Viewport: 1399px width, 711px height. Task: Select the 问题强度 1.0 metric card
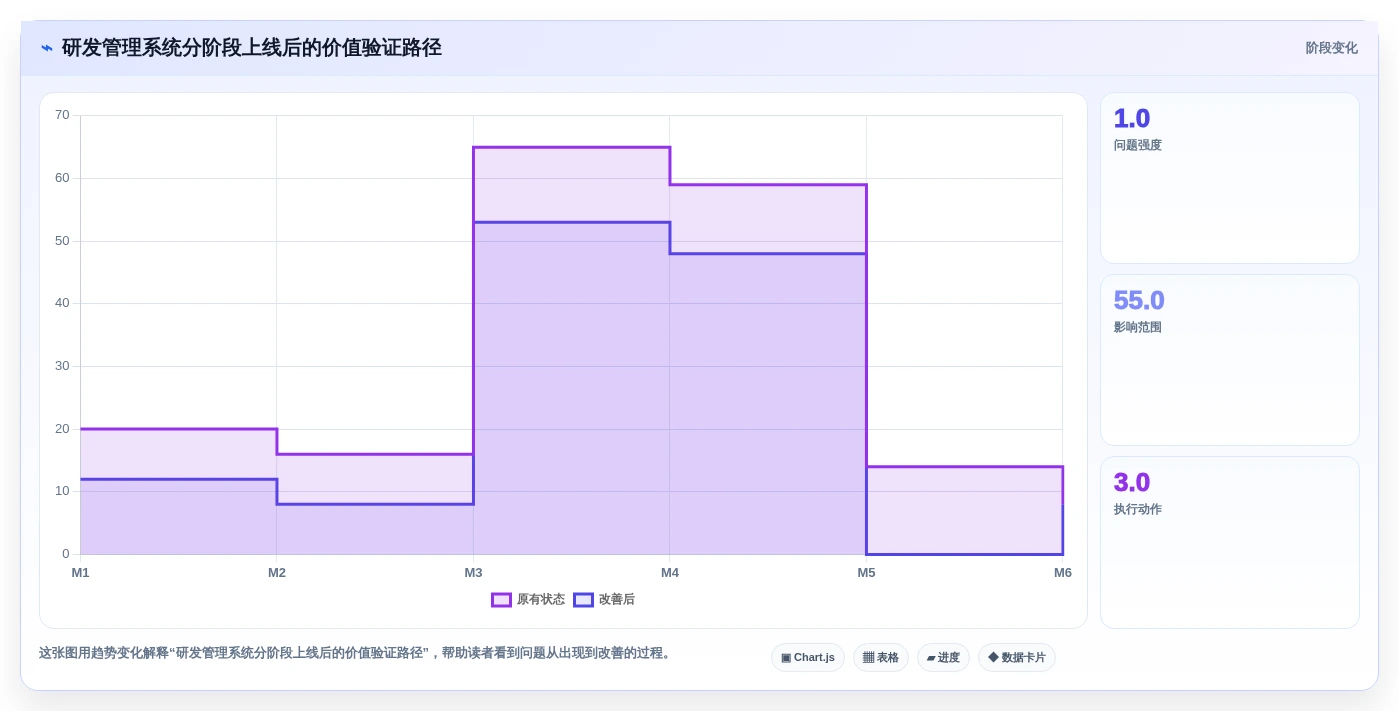pos(1230,178)
